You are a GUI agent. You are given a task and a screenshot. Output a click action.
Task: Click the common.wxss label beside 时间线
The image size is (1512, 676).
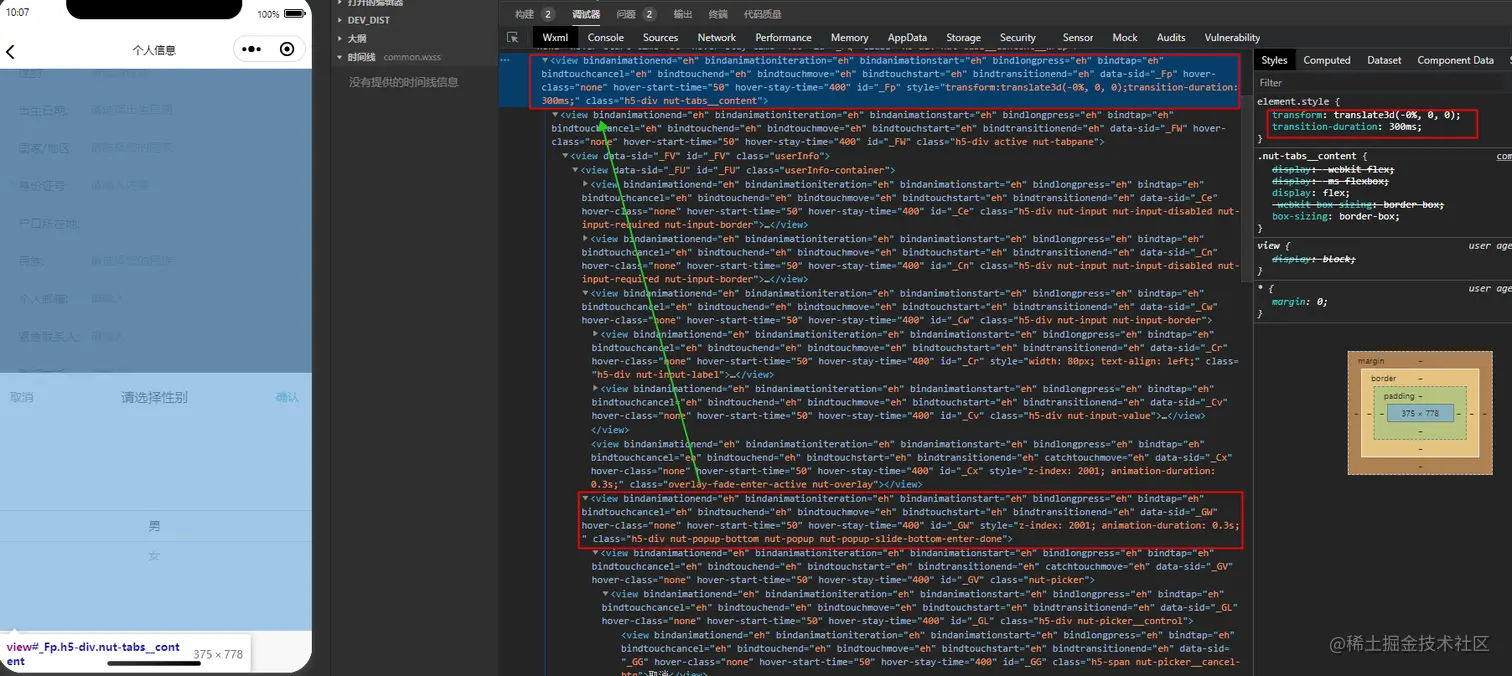point(410,57)
